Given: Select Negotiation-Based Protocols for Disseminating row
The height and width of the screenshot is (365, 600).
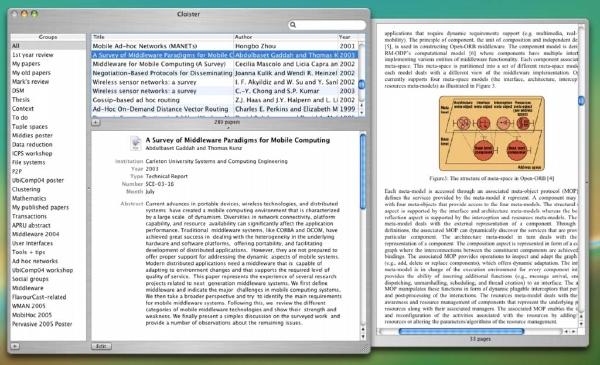Looking at the screenshot, I should (224, 73).
